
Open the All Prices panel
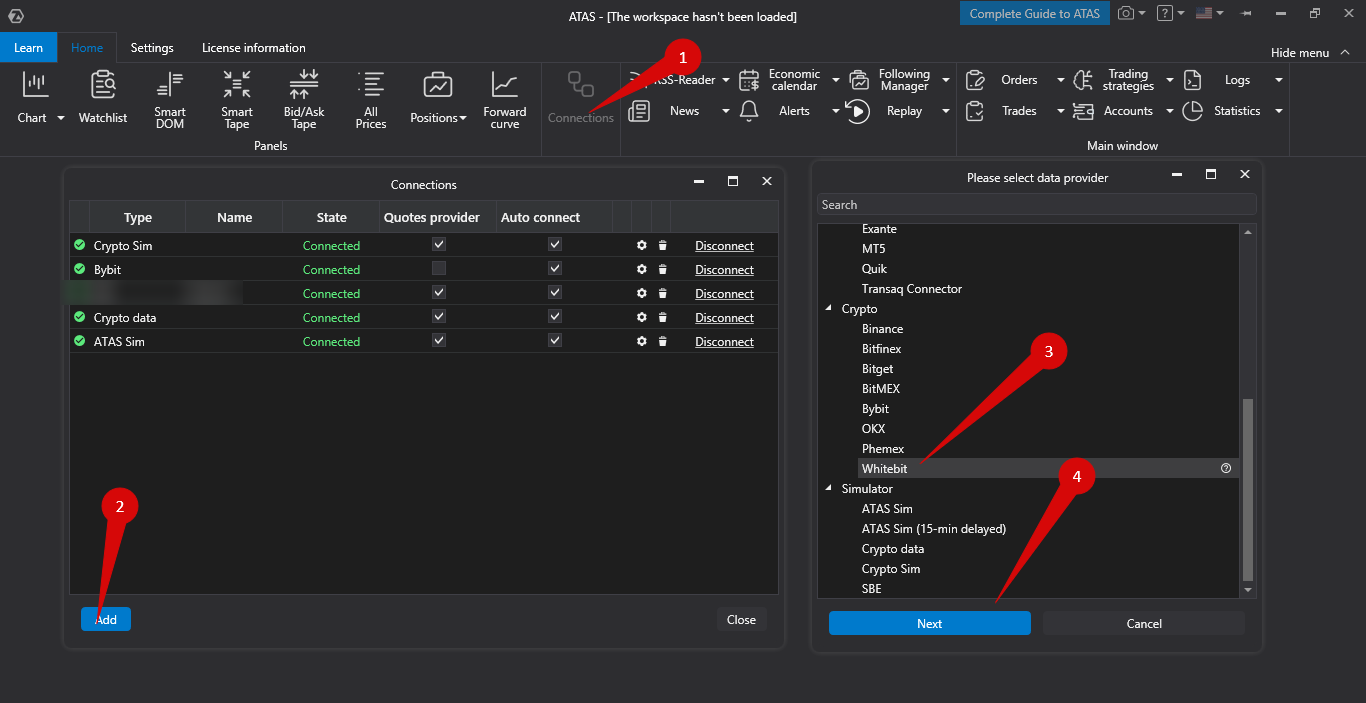coord(371,100)
